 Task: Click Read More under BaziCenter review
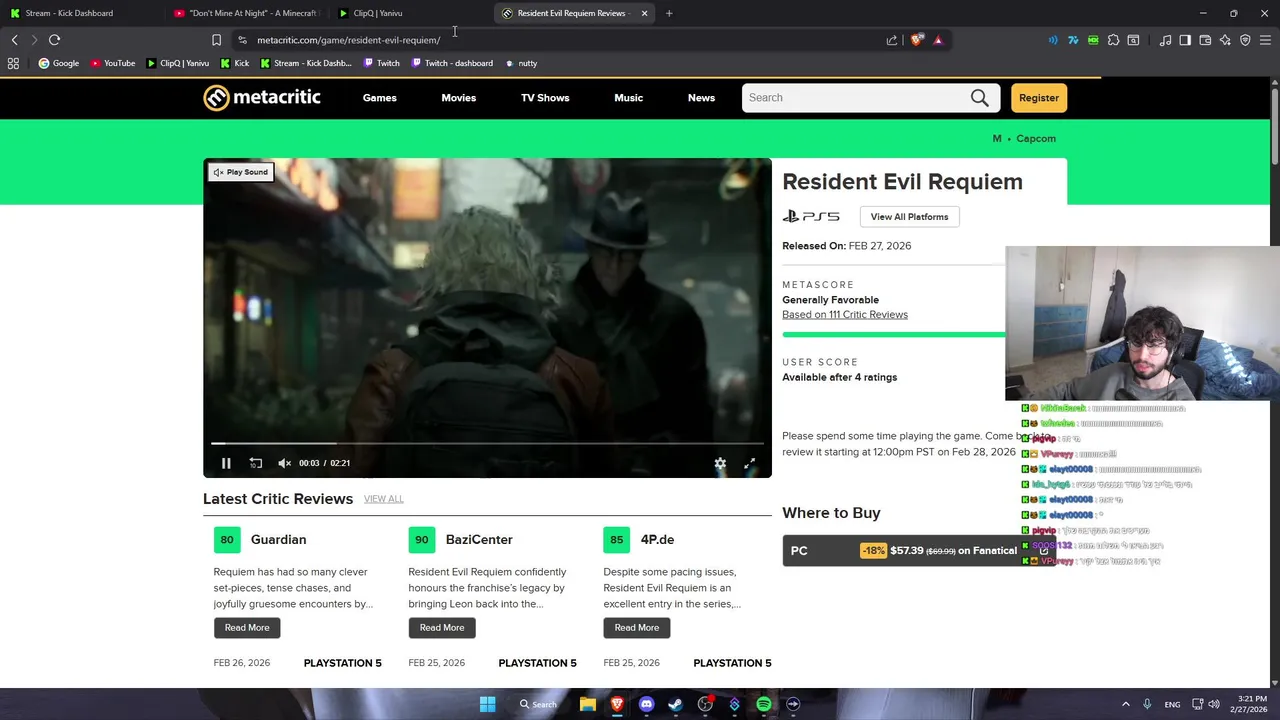coord(442,628)
